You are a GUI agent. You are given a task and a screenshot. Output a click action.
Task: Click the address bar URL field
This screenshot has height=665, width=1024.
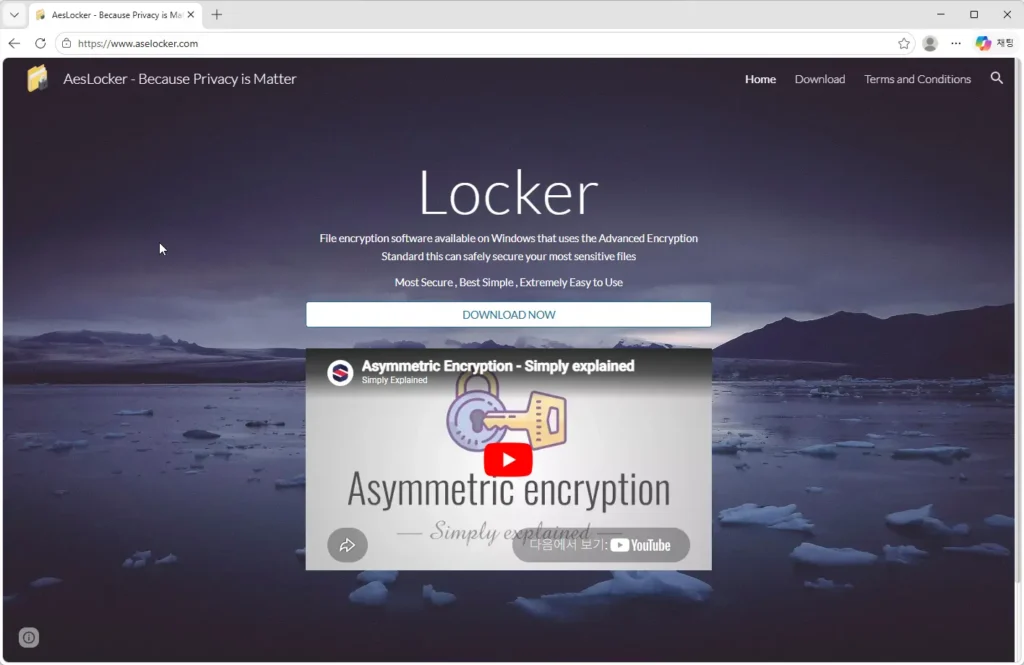click(483, 43)
